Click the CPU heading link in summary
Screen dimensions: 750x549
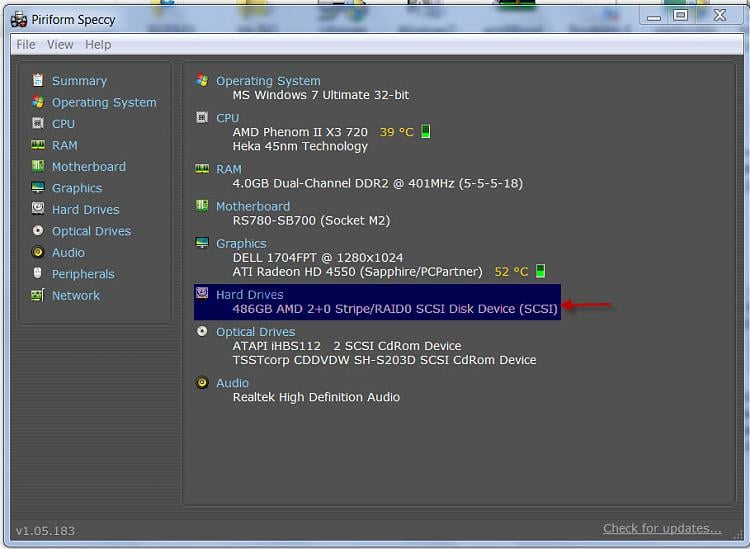227,118
